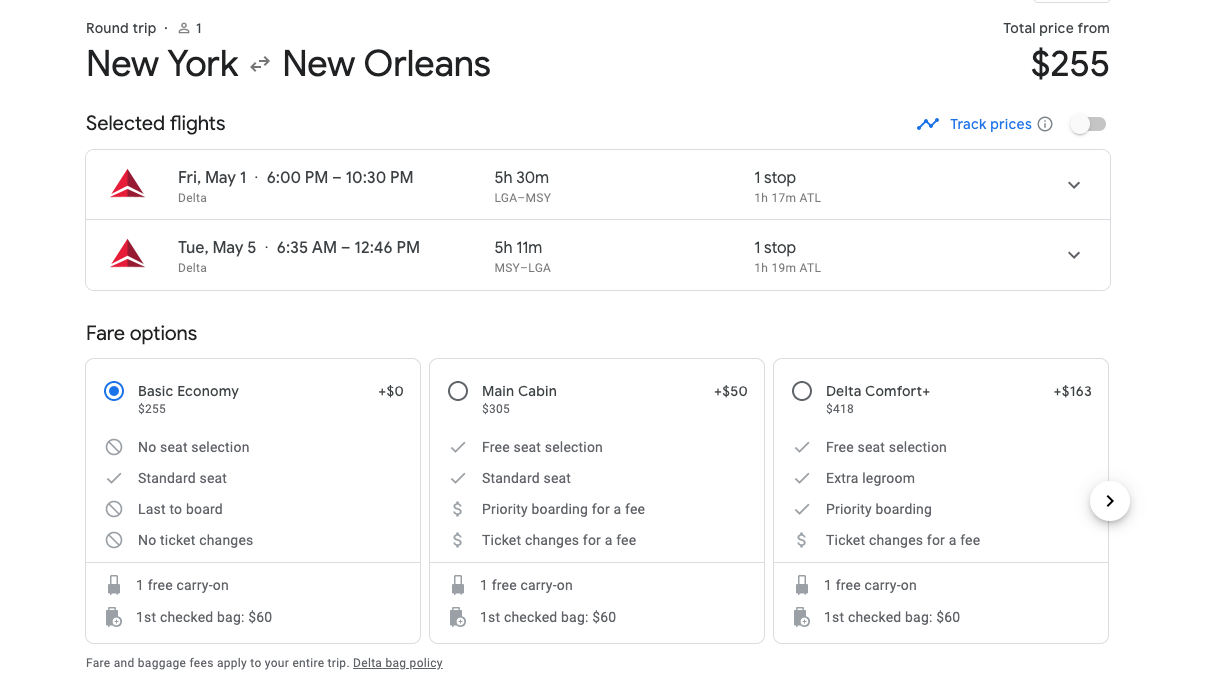The width and height of the screenshot is (1232, 678).
Task: Expand the Fri, May 1 flight details
Action: coord(1074,185)
